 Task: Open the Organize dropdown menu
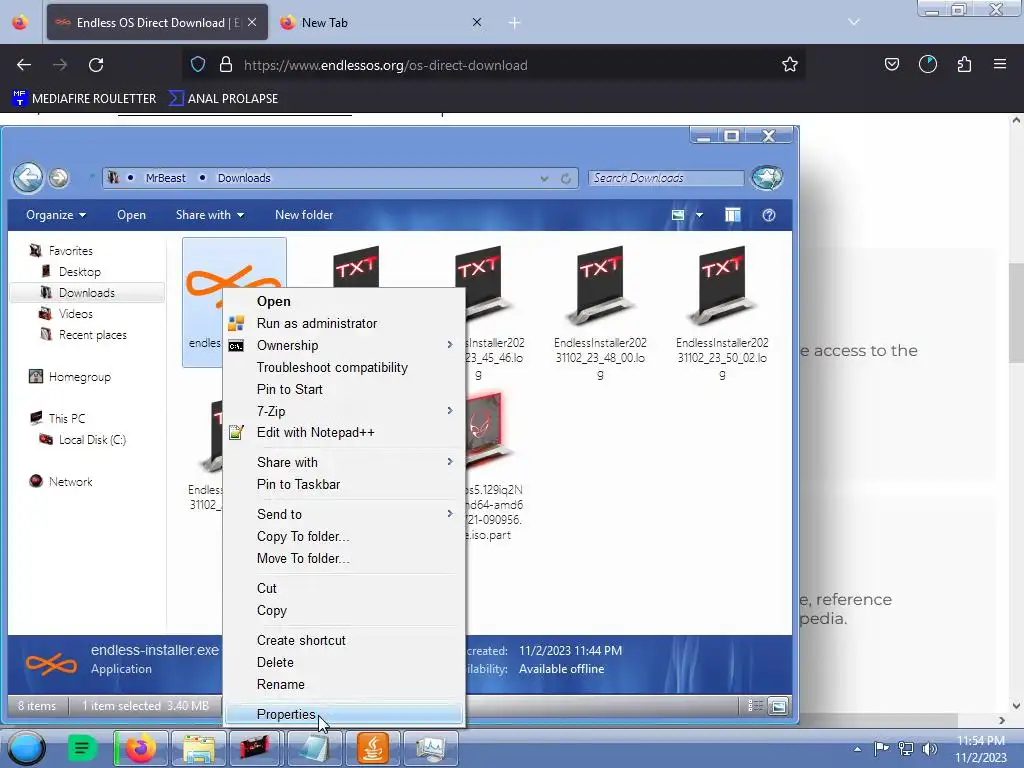[56, 215]
